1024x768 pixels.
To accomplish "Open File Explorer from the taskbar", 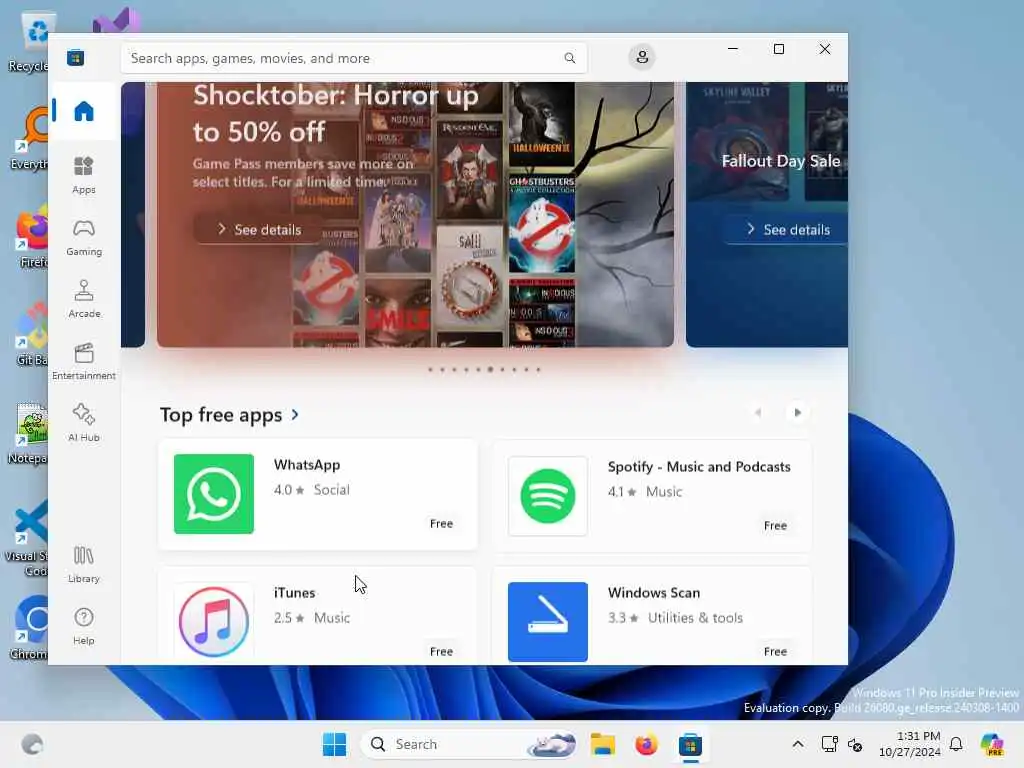I will pyautogui.click(x=602, y=744).
